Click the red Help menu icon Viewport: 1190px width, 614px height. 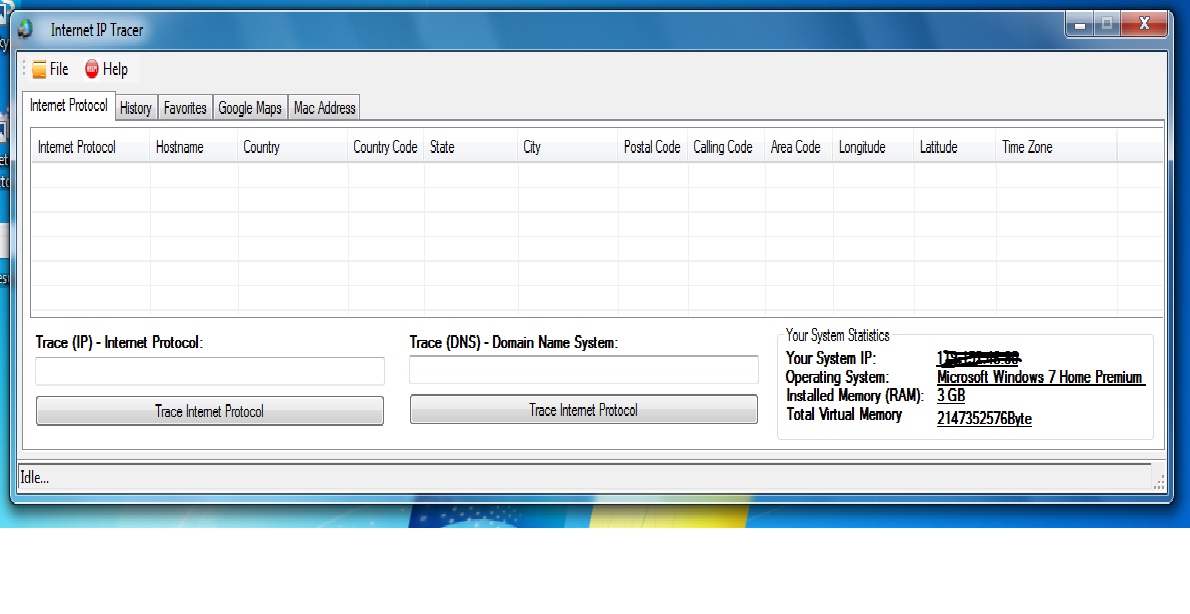[91, 69]
